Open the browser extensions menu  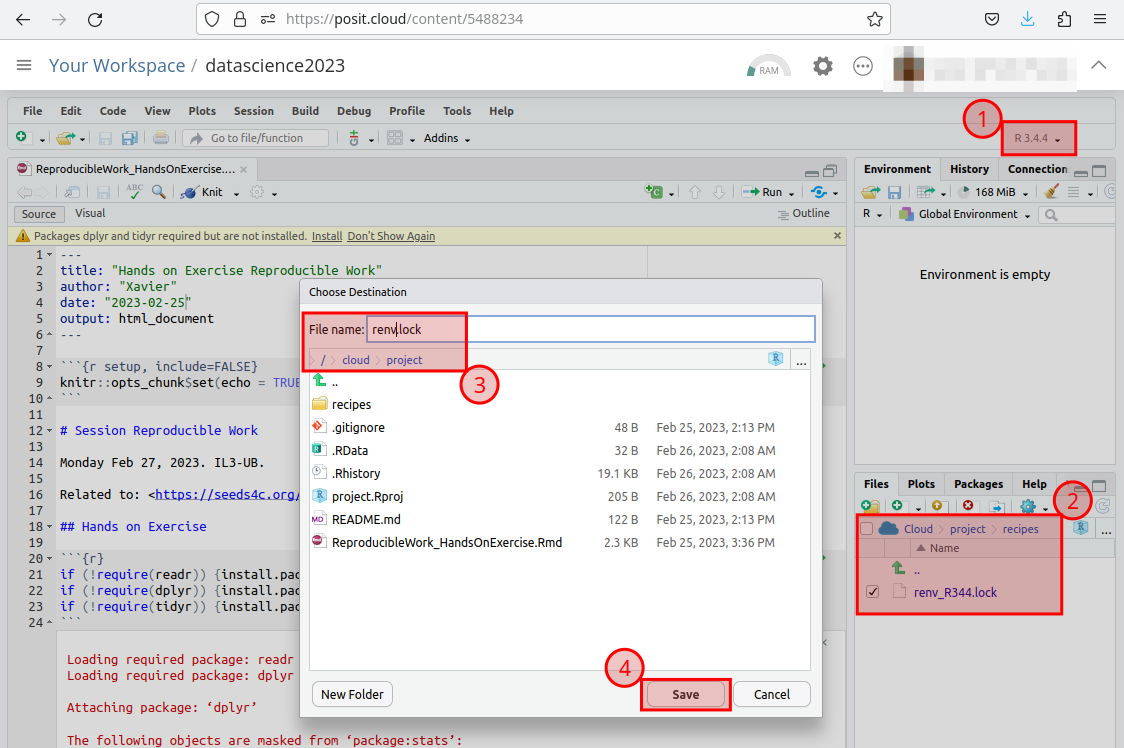click(x=1064, y=19)
